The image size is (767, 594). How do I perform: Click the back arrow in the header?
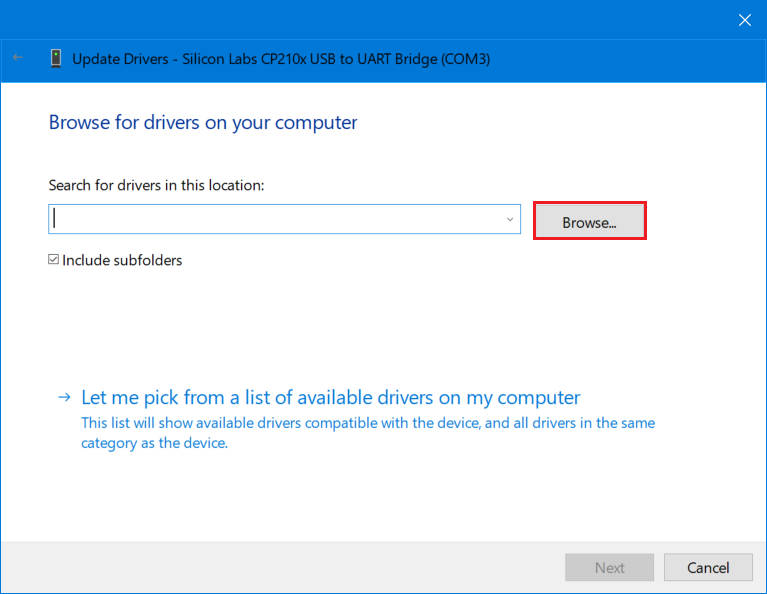tap(18, 59)
